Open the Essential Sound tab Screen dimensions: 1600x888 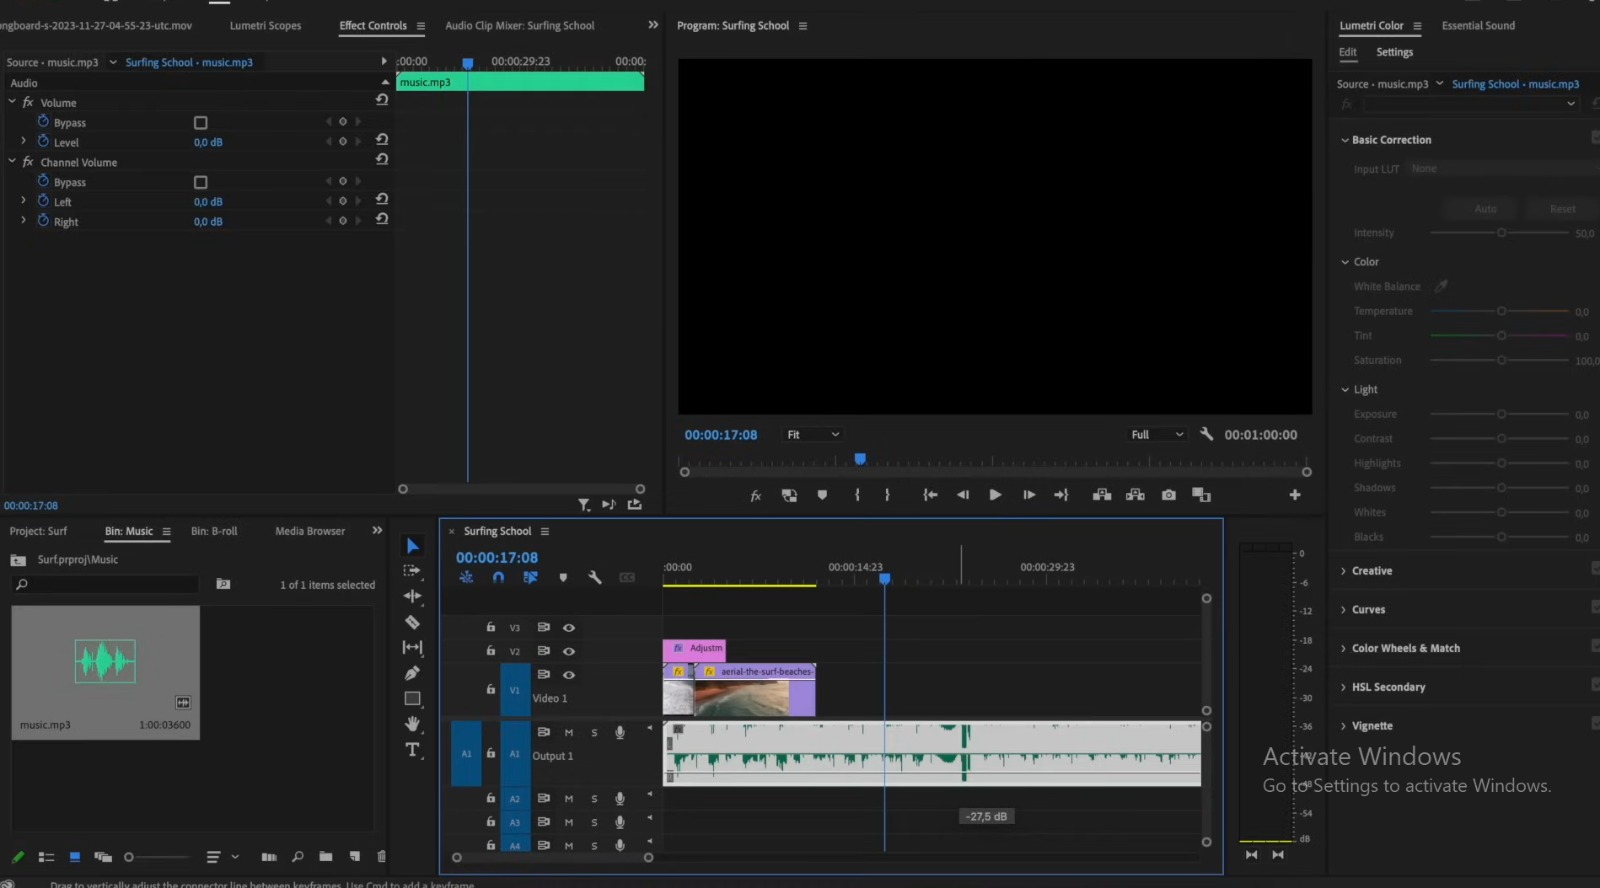[1478, 26]
